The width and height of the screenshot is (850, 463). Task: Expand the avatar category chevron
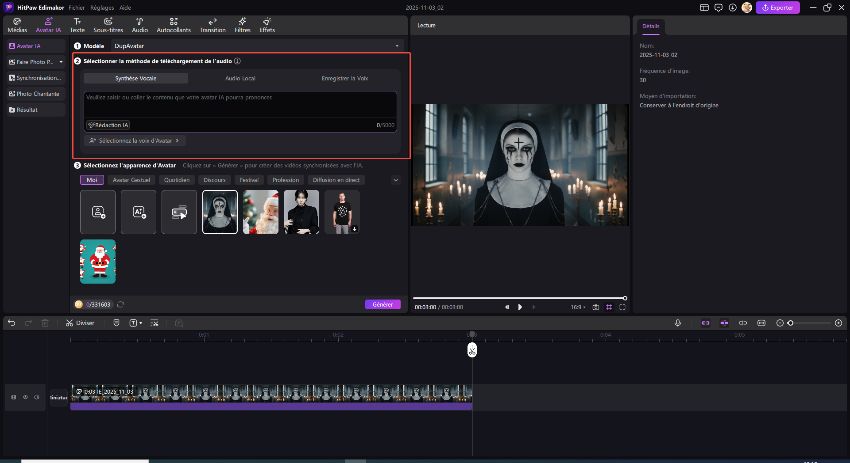pyautogui.click(x=395, y=180)
